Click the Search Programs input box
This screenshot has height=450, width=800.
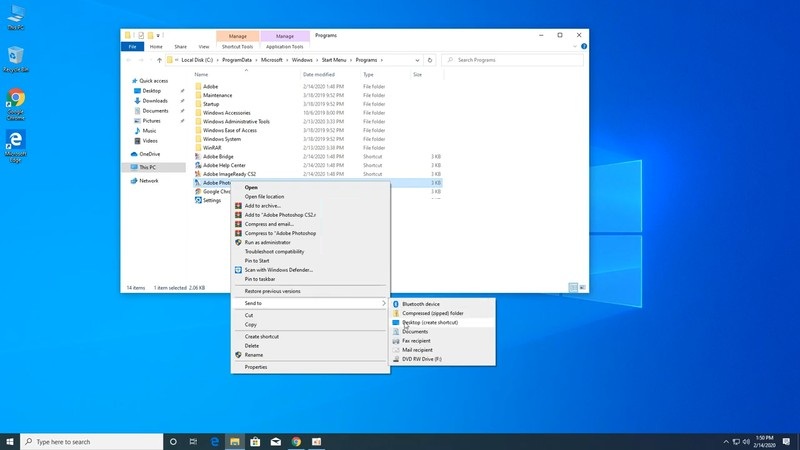point(515,60)
